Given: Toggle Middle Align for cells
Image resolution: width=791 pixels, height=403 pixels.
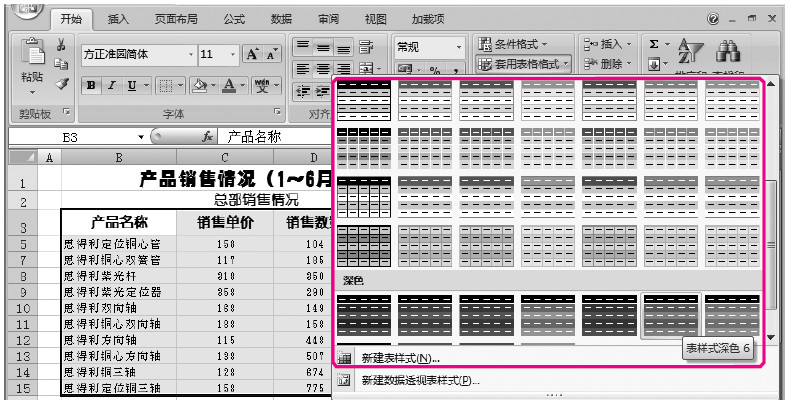Looking at the screenshot, I should (x=323, y=47).
